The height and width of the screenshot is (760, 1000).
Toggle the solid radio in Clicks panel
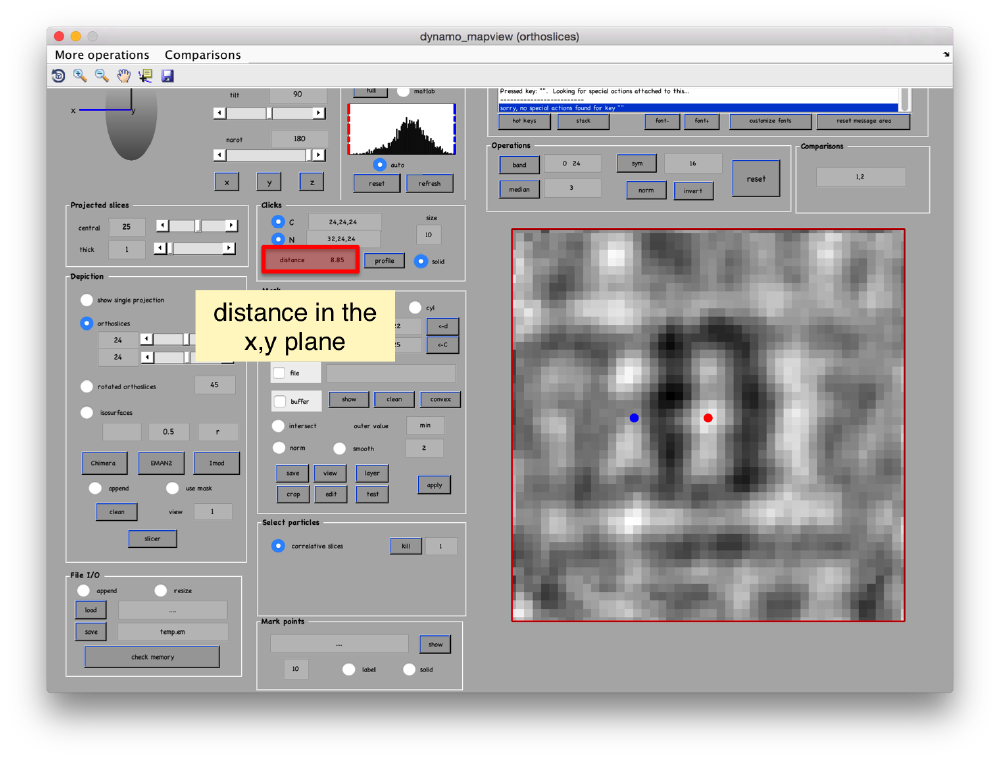pyautogui.click(x=421, y=261)
